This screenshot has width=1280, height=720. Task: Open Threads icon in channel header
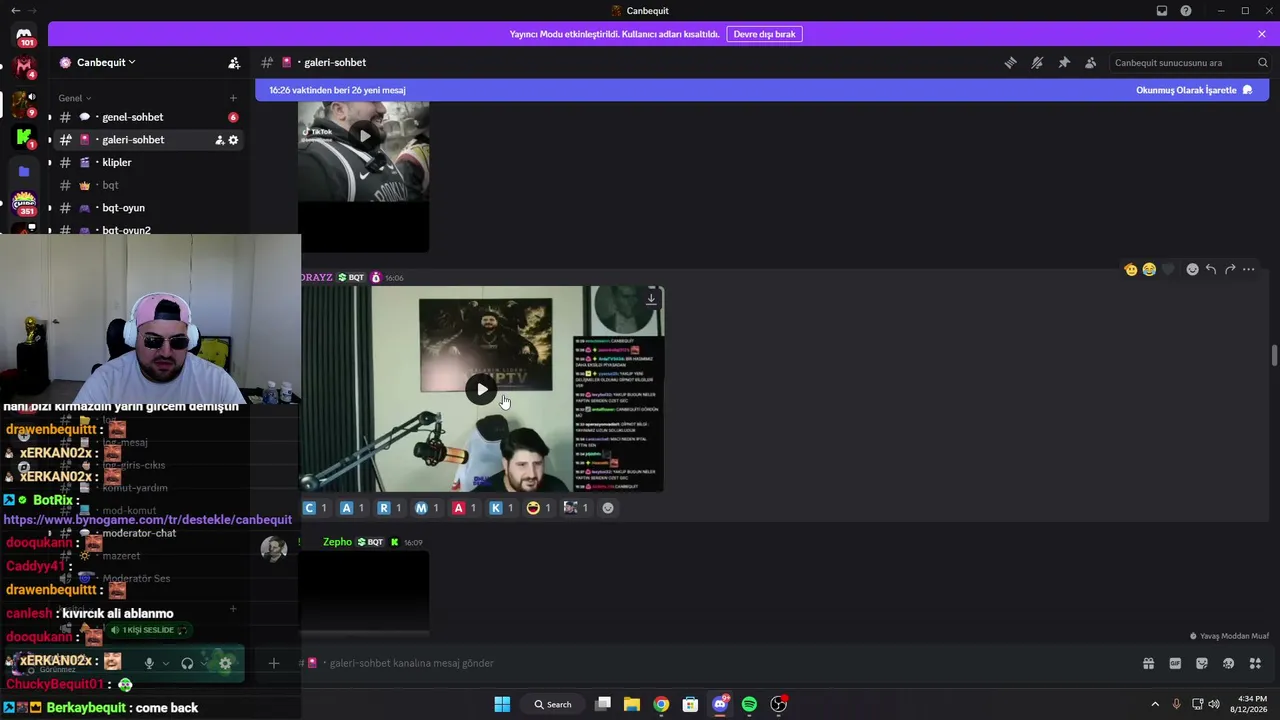coord(1011,63)
